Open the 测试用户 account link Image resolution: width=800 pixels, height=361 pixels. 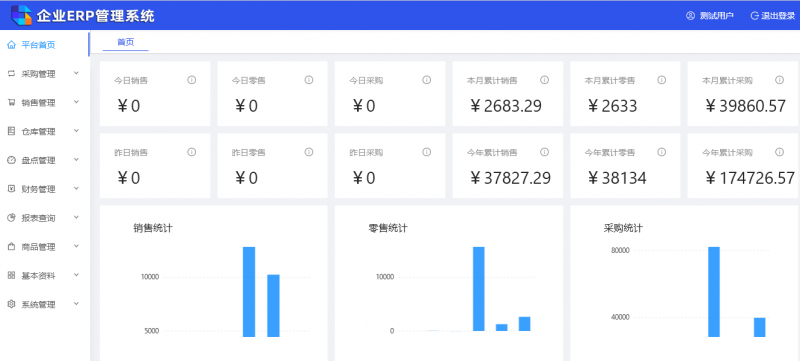coord(710,16)
